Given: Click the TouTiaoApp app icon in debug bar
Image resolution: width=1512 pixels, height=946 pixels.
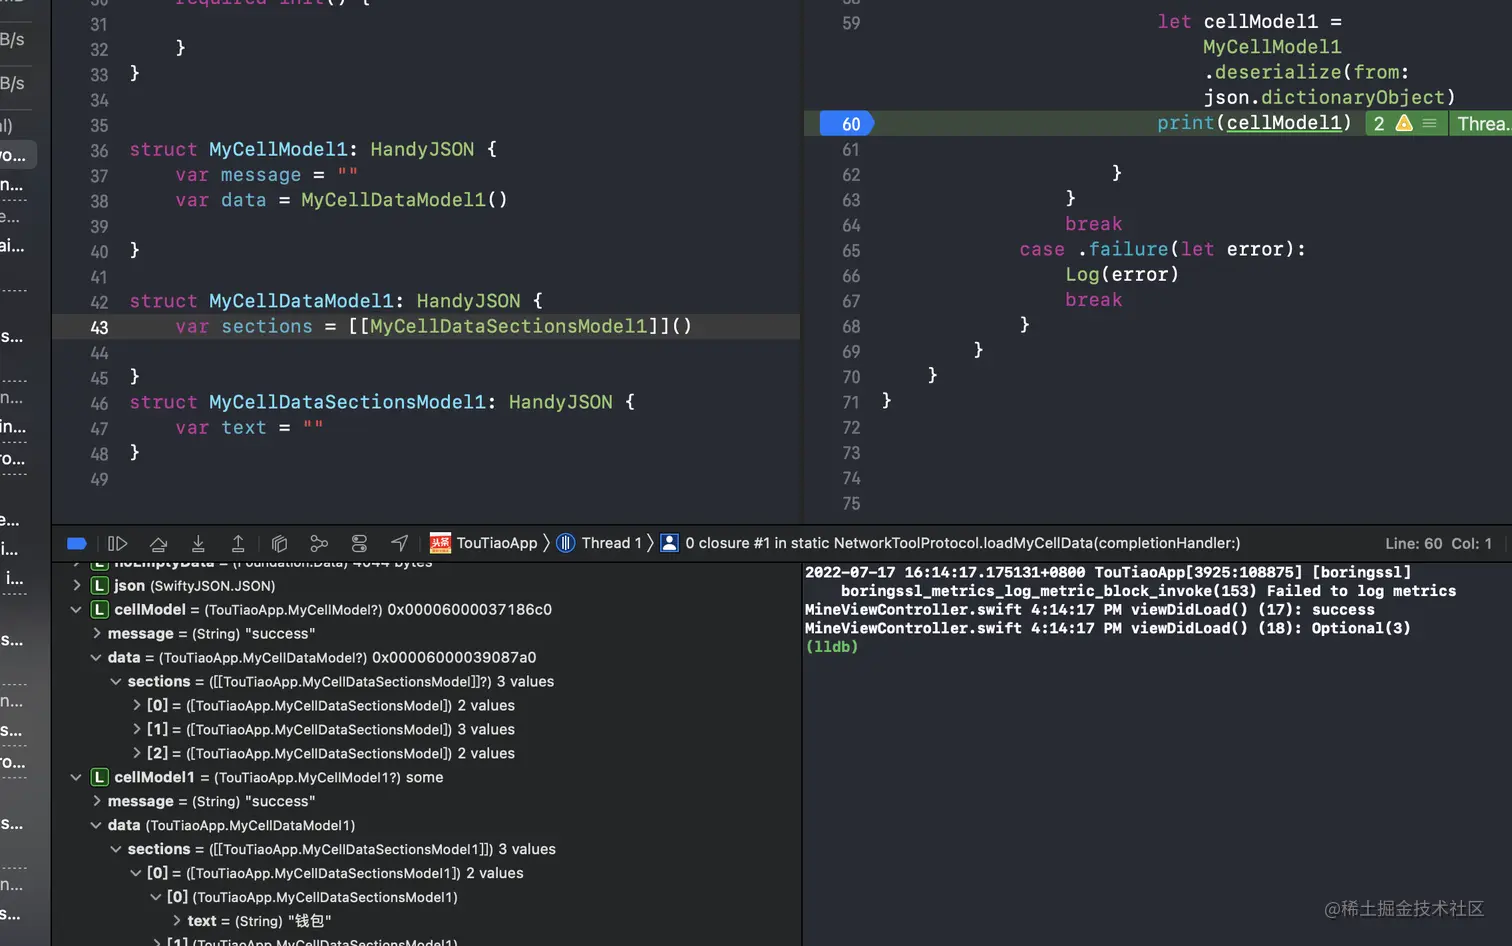Looking at the screenshot, I should [440, 543].
